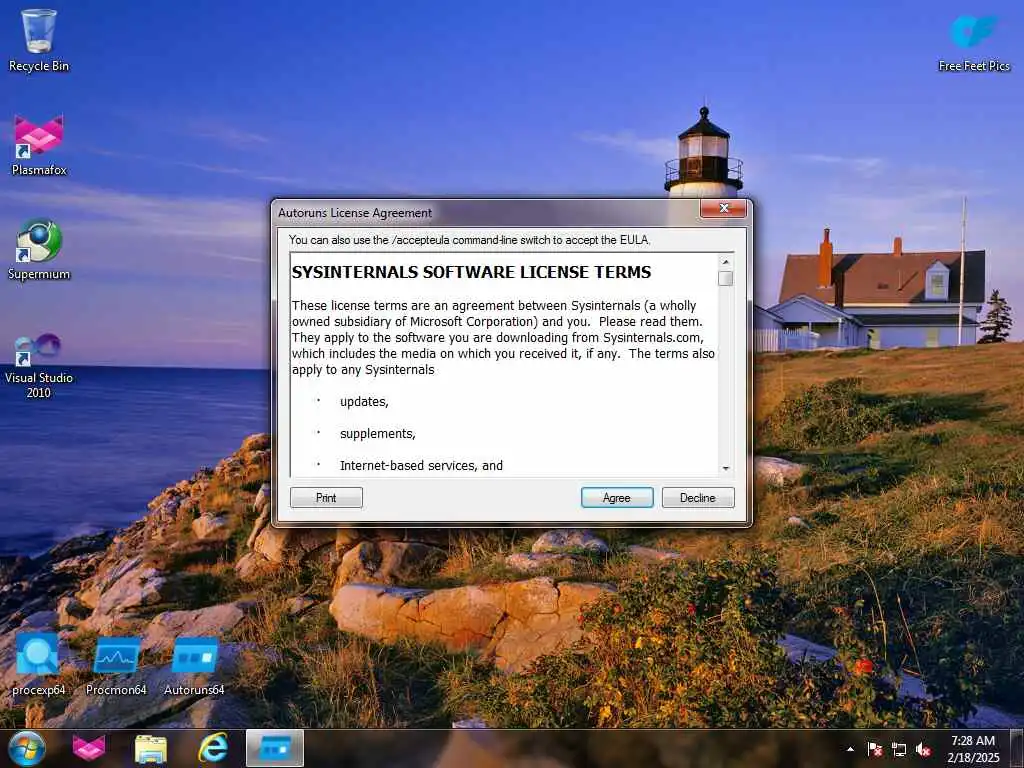Click the license text scrollbar thumb
The image size is (1024, 768).
click(726, 278)
